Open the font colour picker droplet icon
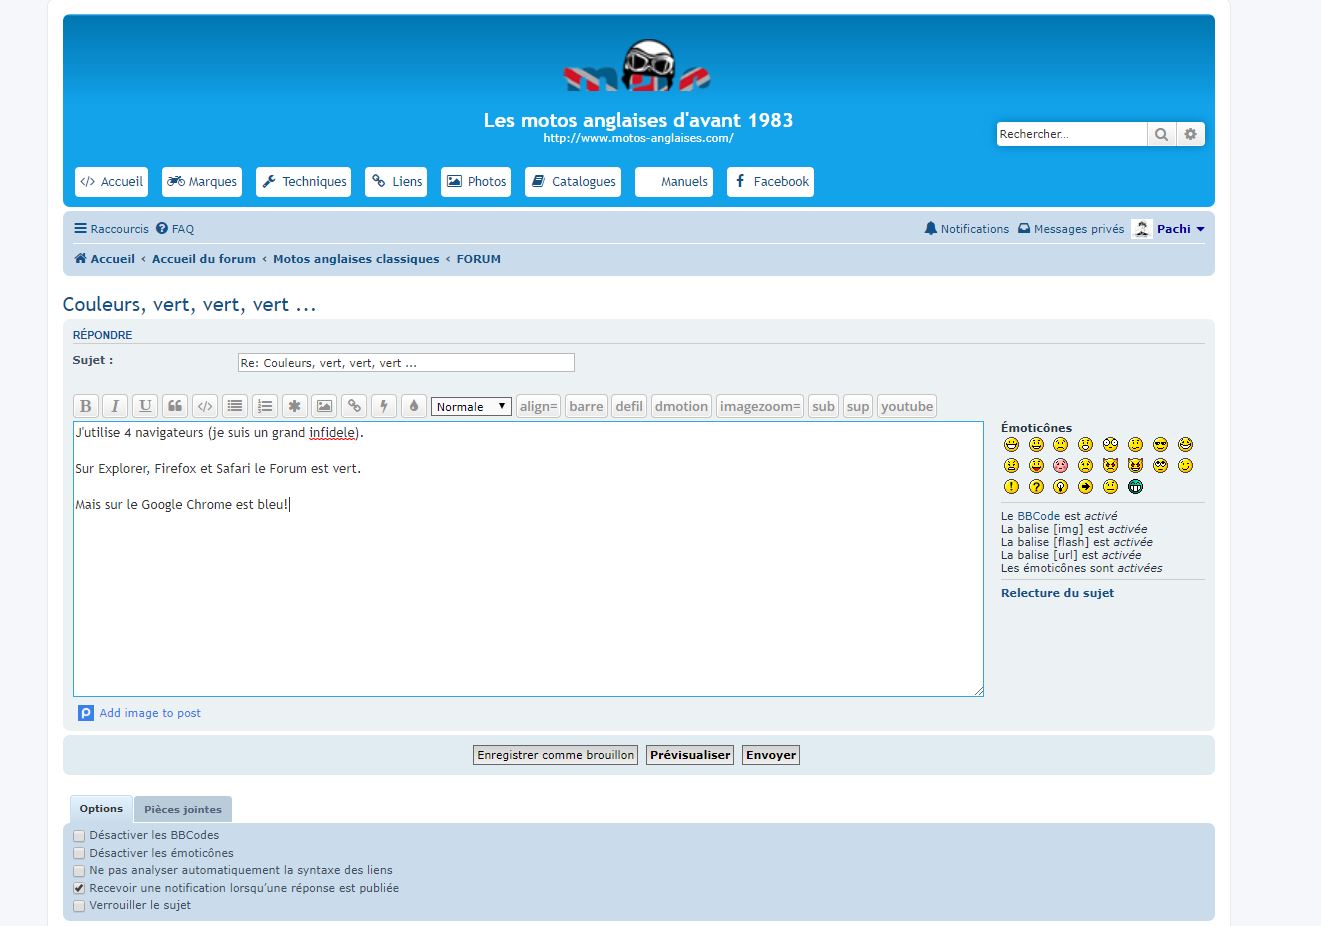Image resolution: width=1321 pixels, height=926 pixels. (414, 406)
